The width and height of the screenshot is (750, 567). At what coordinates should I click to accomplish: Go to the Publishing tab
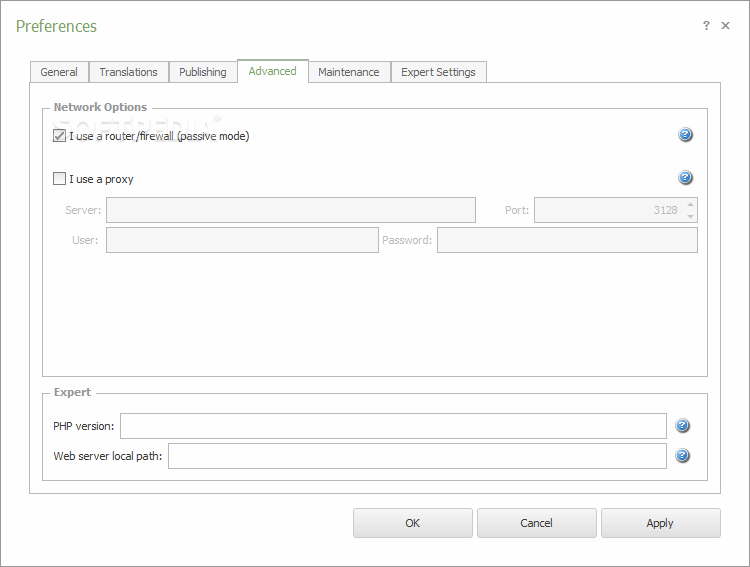pyautogui.click(x=202, y=72)
